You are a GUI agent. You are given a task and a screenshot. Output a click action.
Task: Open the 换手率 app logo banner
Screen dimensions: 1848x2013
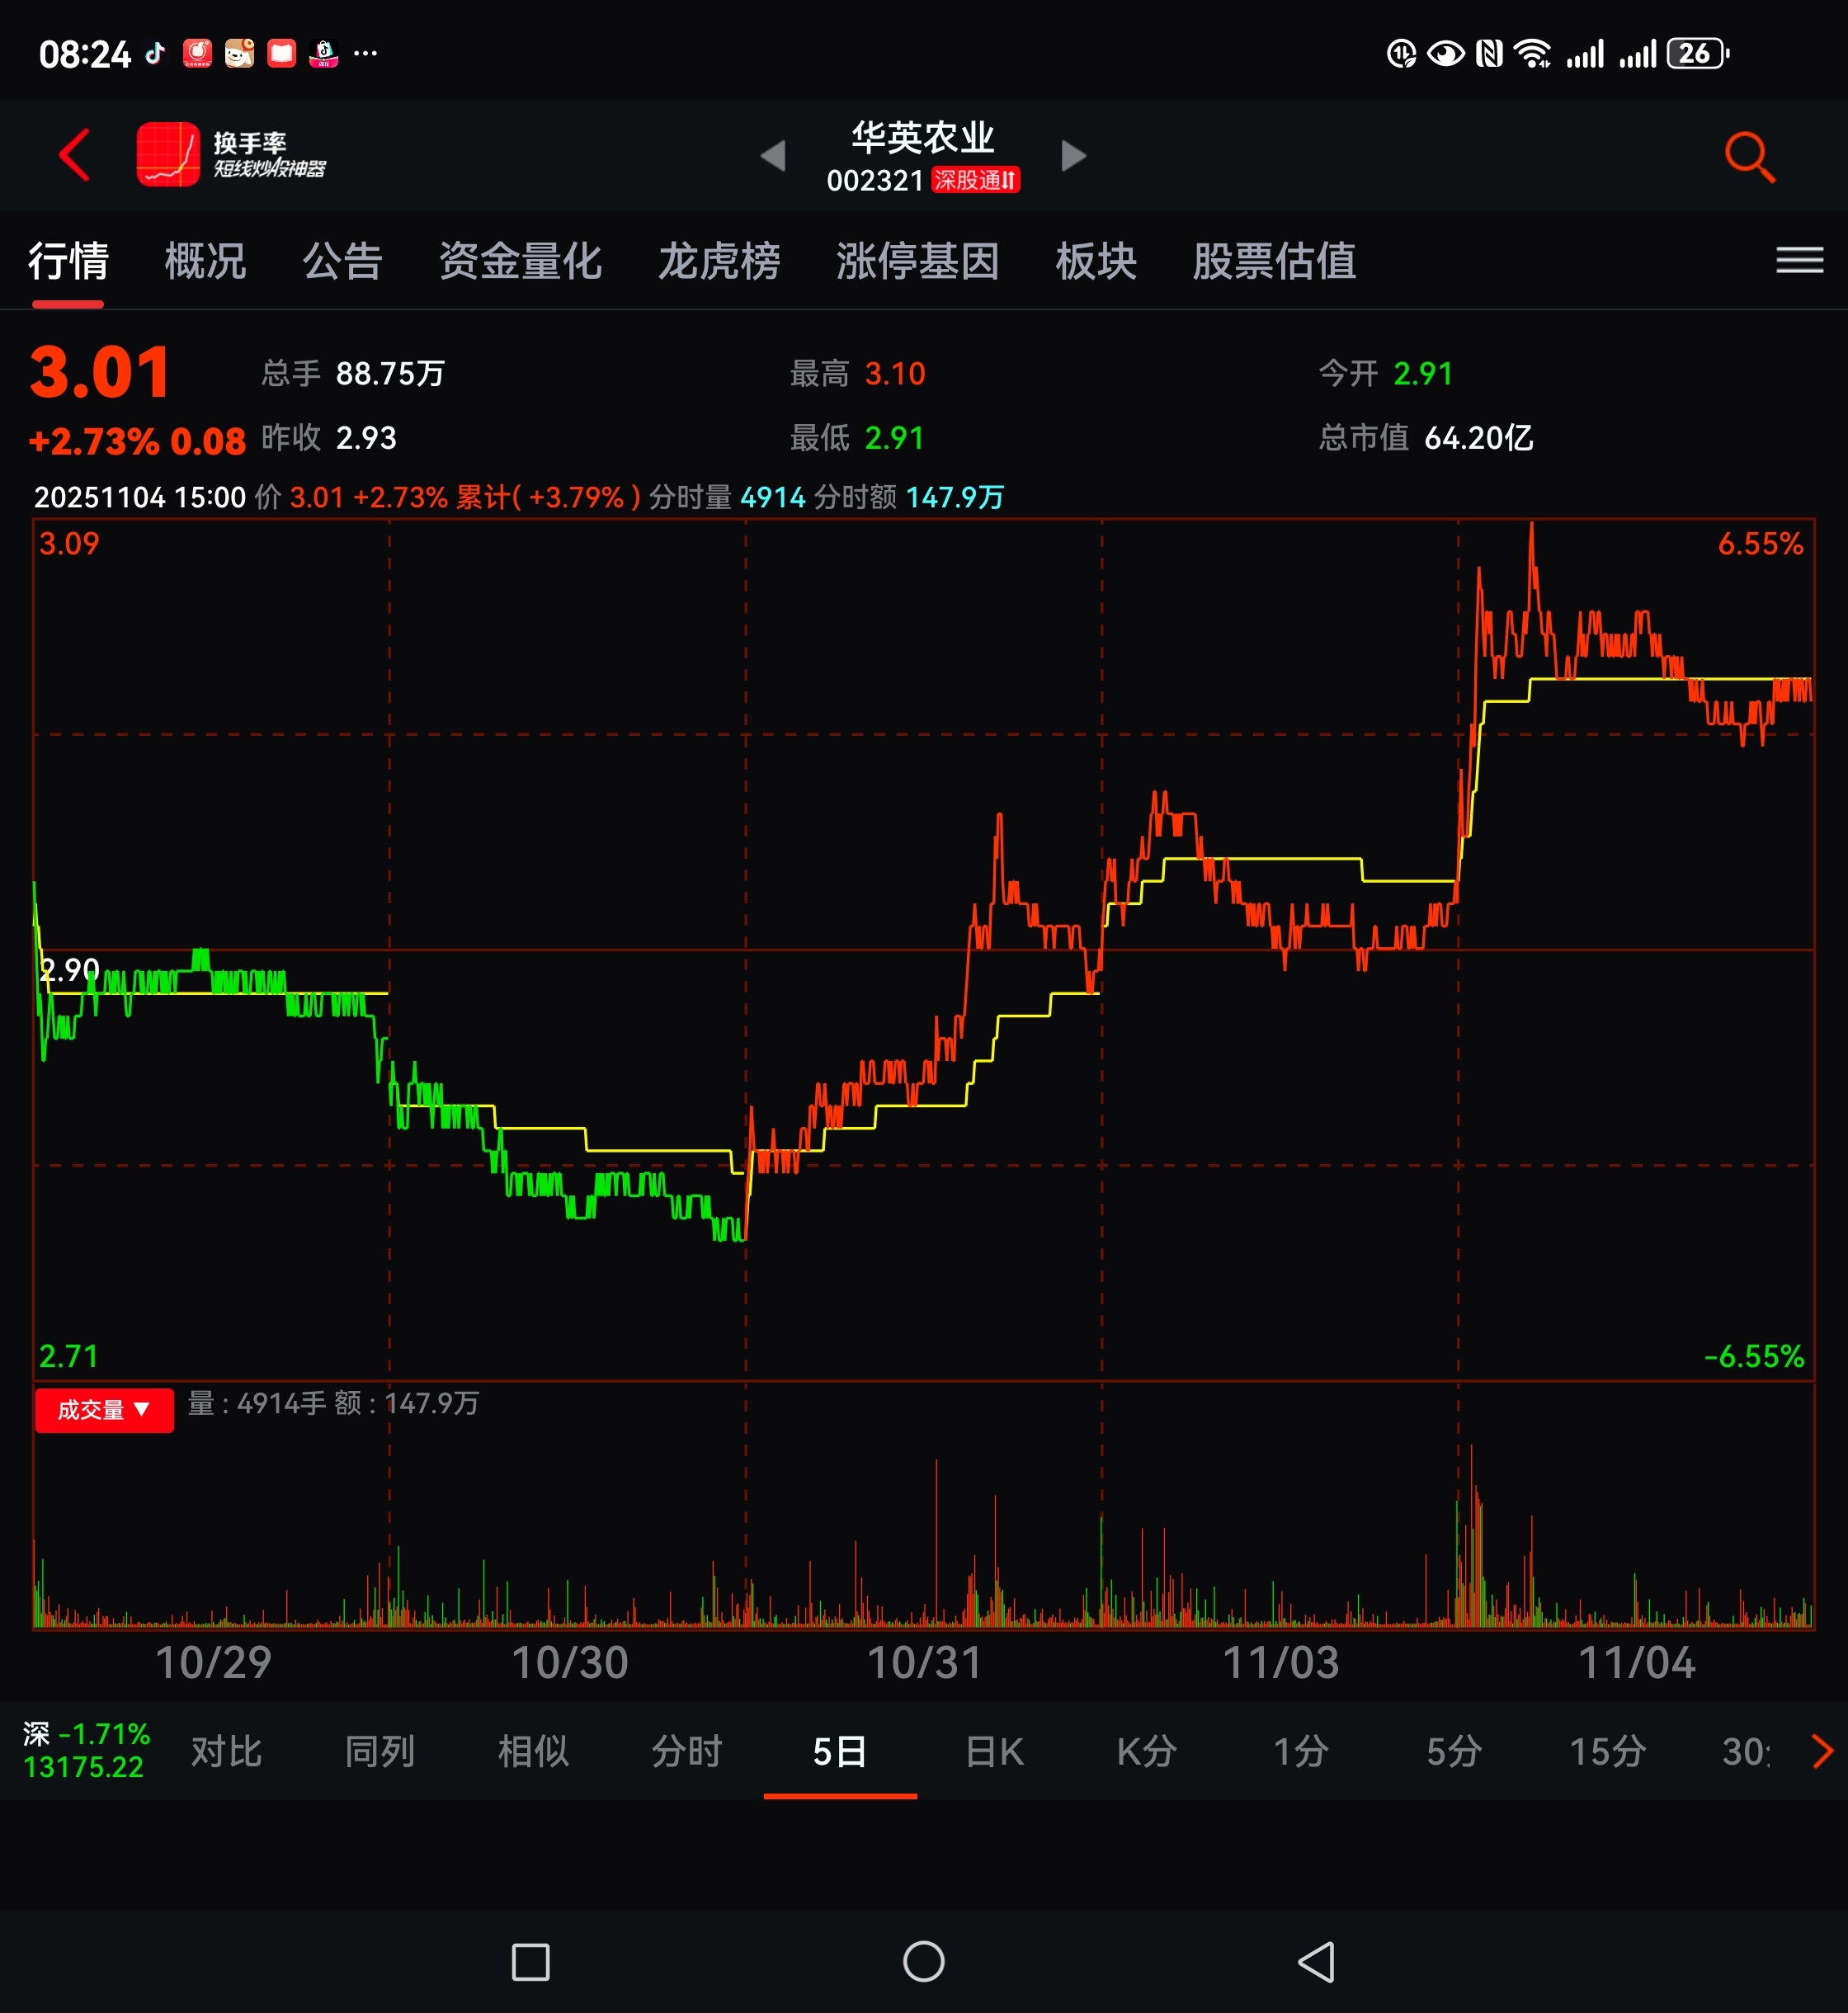[x=232, y=155]
